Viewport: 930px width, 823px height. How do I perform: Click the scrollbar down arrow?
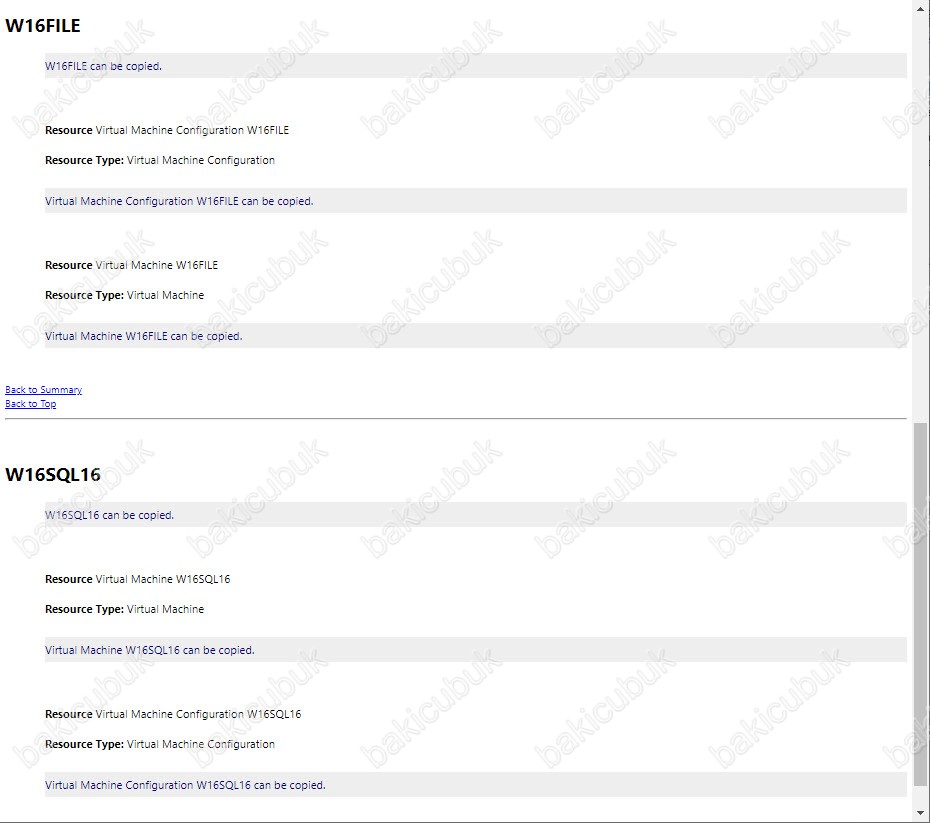[921, 812]
